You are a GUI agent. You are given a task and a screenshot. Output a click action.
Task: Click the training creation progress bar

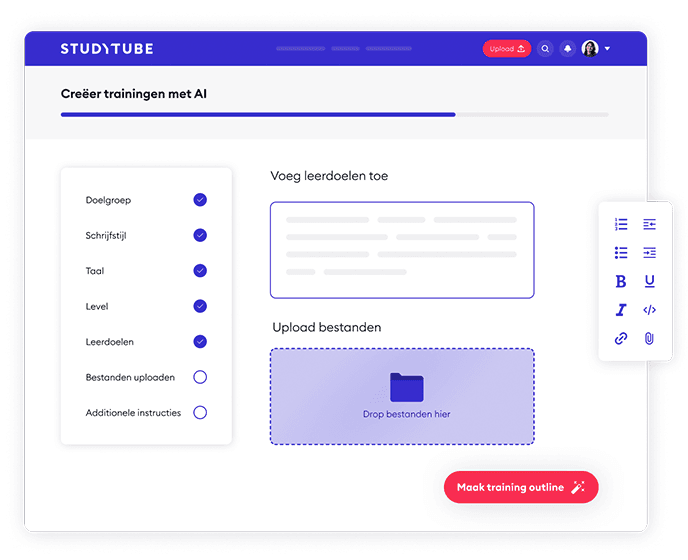click(x=335, y=115)
